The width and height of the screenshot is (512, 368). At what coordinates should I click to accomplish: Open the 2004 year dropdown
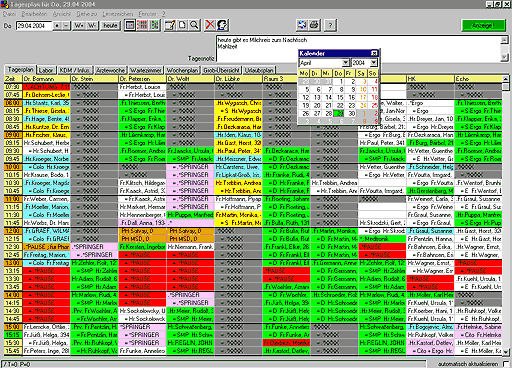[374, 62]
